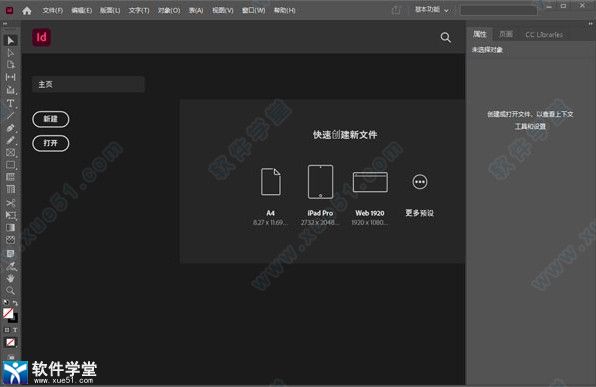Select the Rectangle tool
The image size is (596, 387).
(x=11, y=165)
